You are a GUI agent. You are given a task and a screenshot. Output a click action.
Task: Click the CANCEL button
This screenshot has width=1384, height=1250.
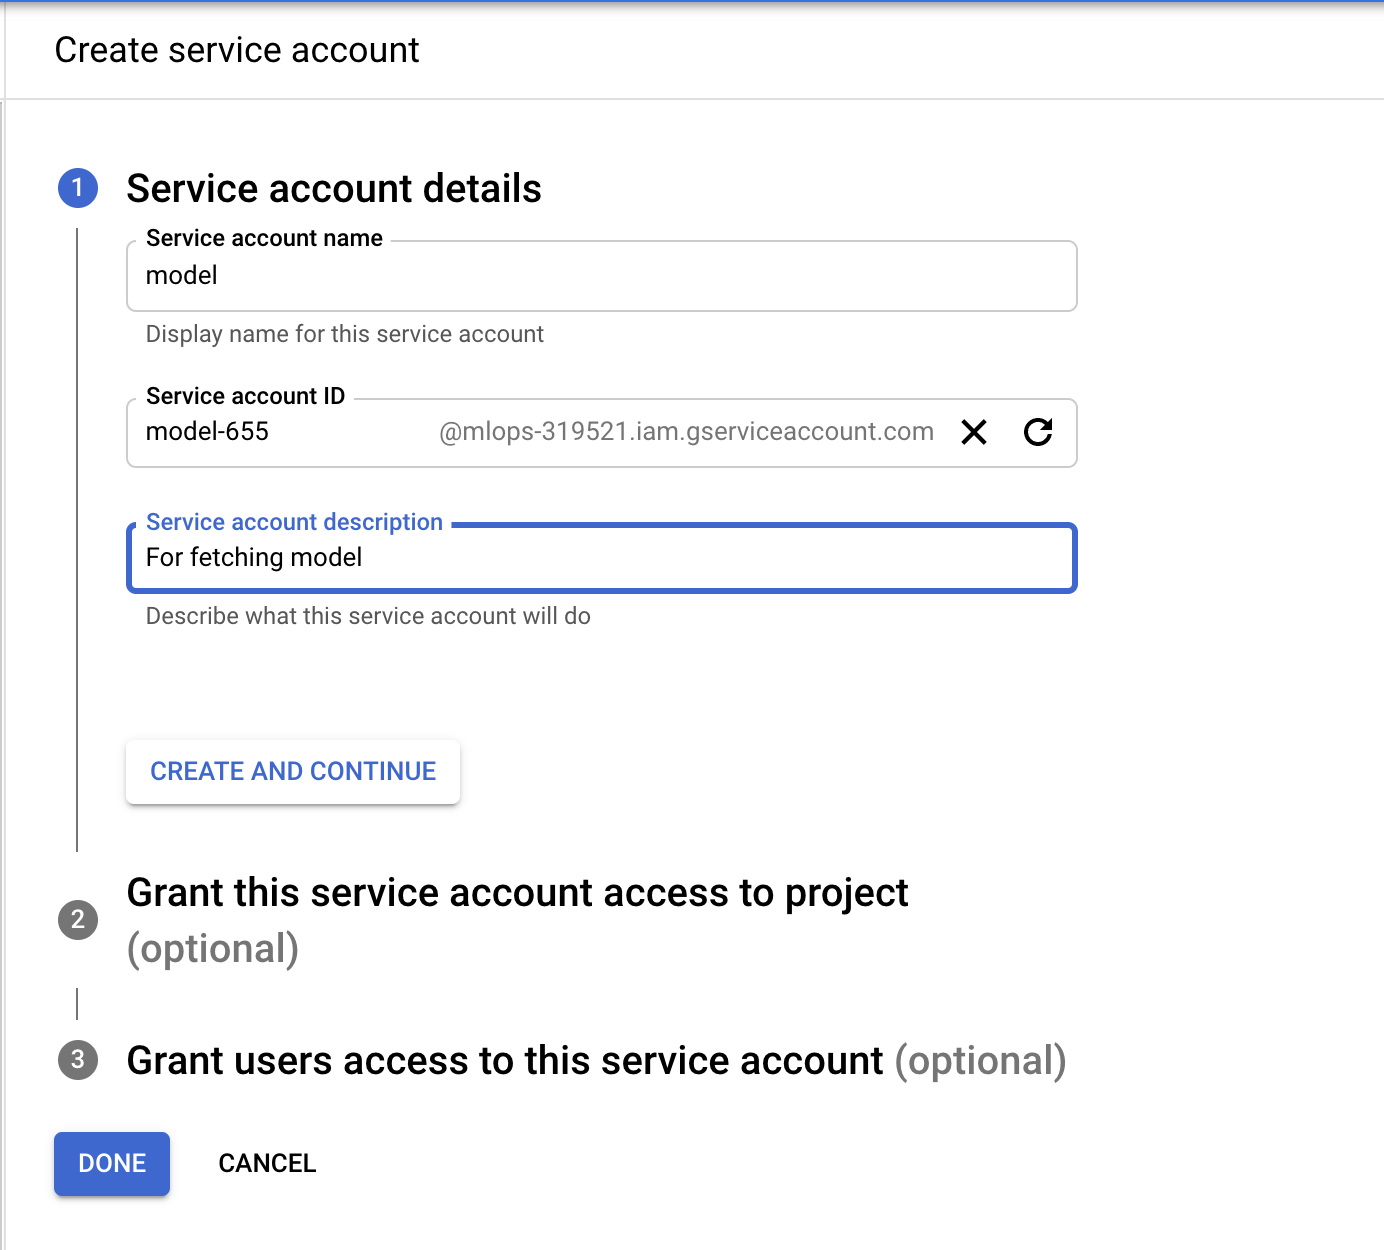coord(267,1163)
